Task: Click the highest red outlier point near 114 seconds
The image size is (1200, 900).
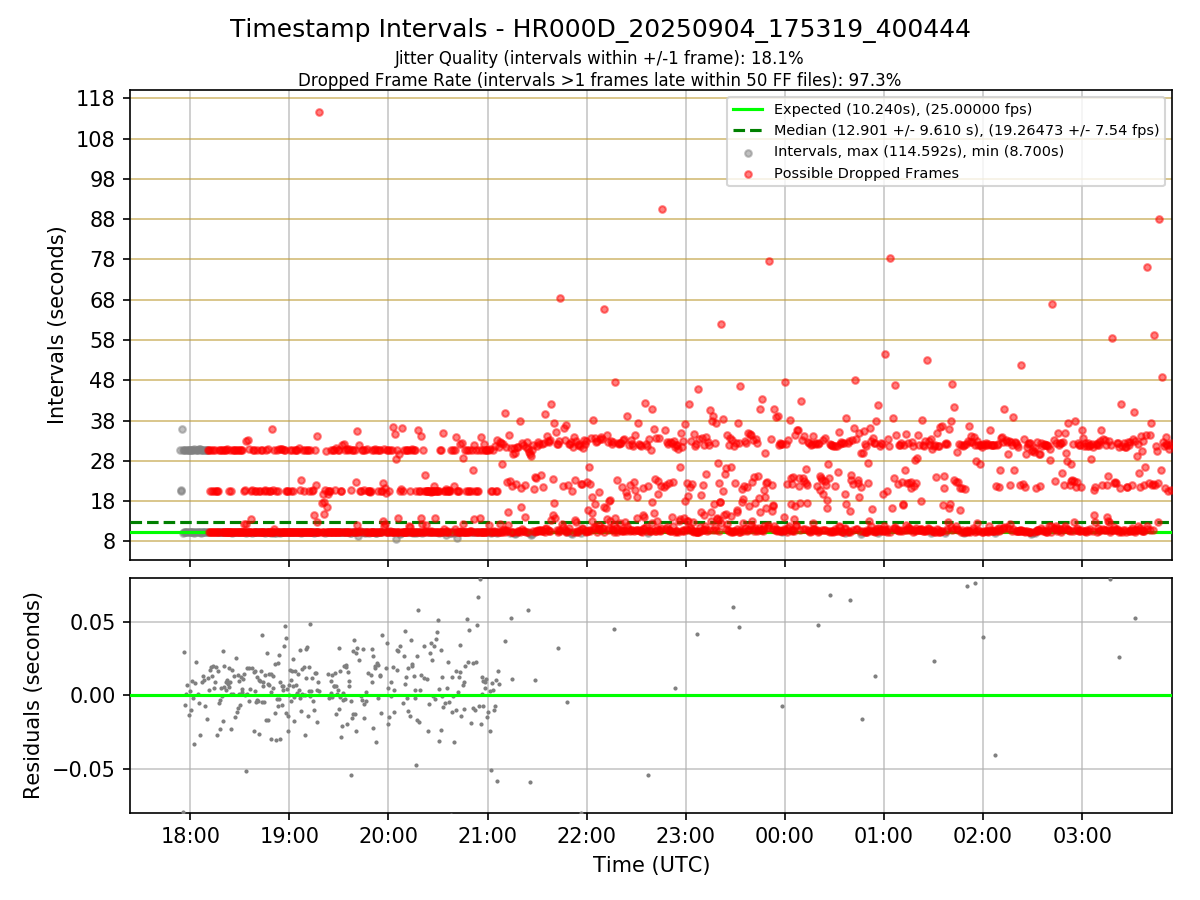Action: coord(319,112)
